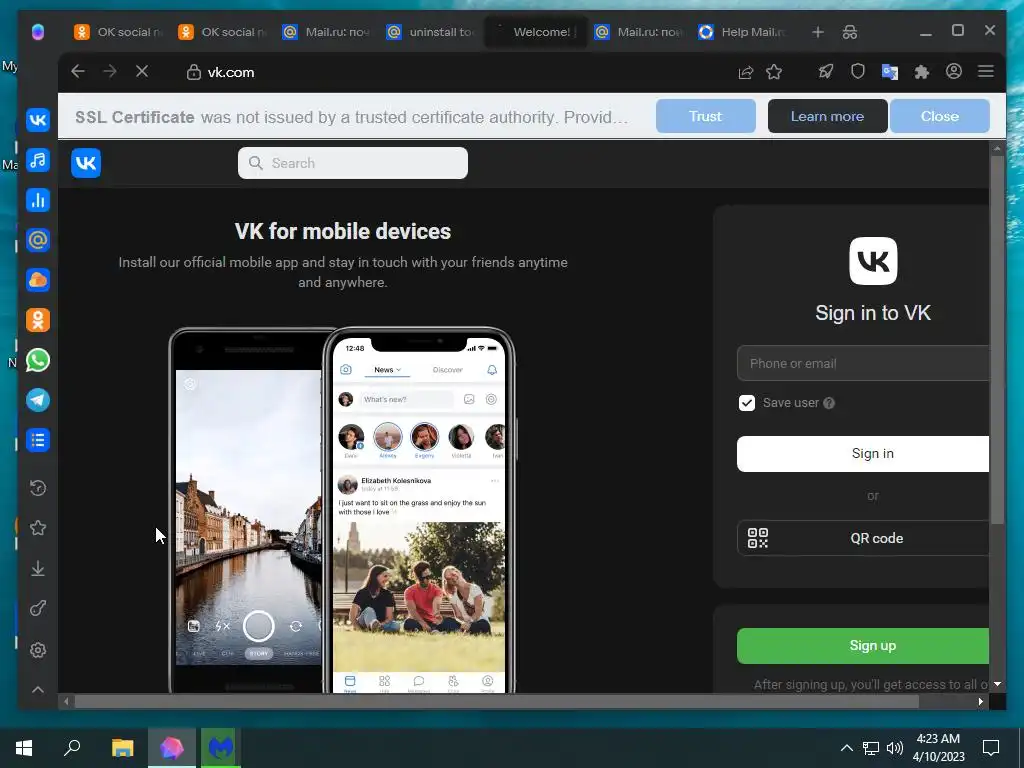Image resolution: width=1024 pixels, height=768 pixels.
Task: Switch to the second OK social tab
Action: point(222,31)
